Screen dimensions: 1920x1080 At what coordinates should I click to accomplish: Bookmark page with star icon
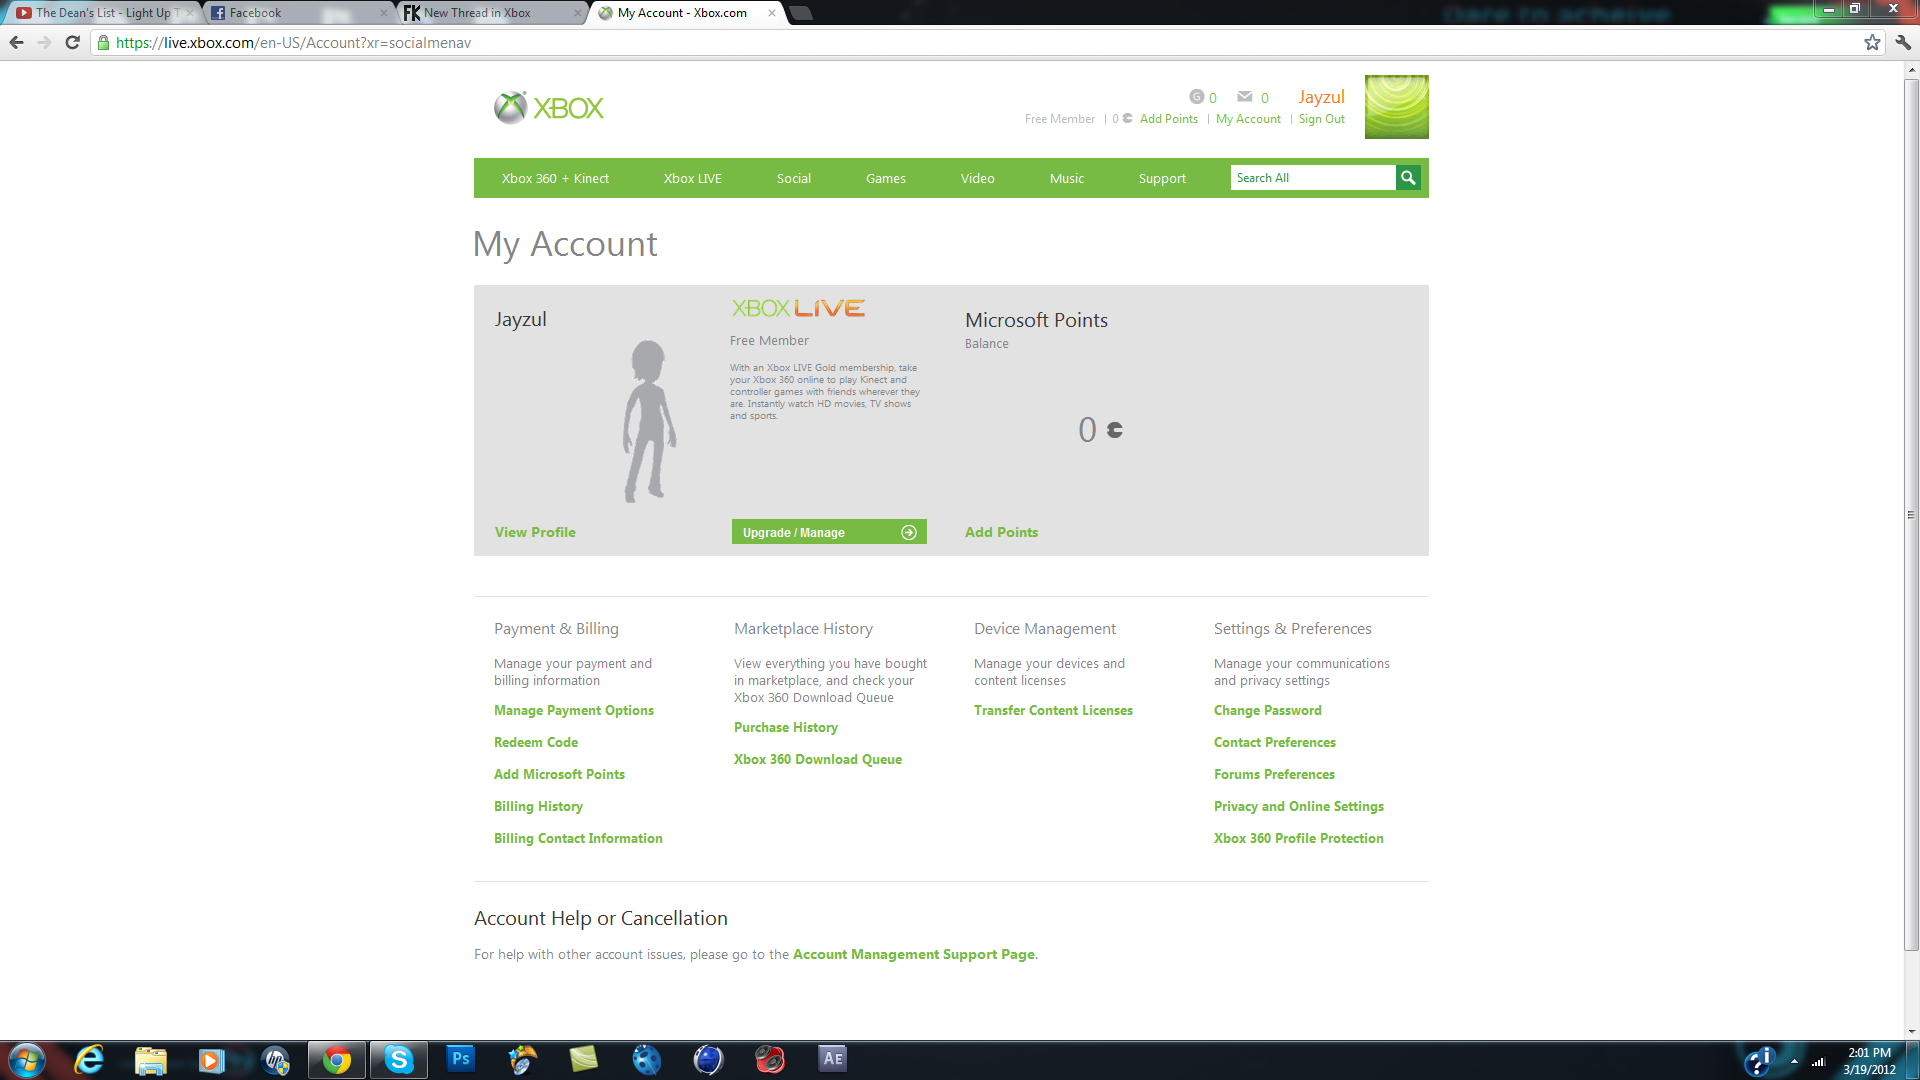[1872, 43]
